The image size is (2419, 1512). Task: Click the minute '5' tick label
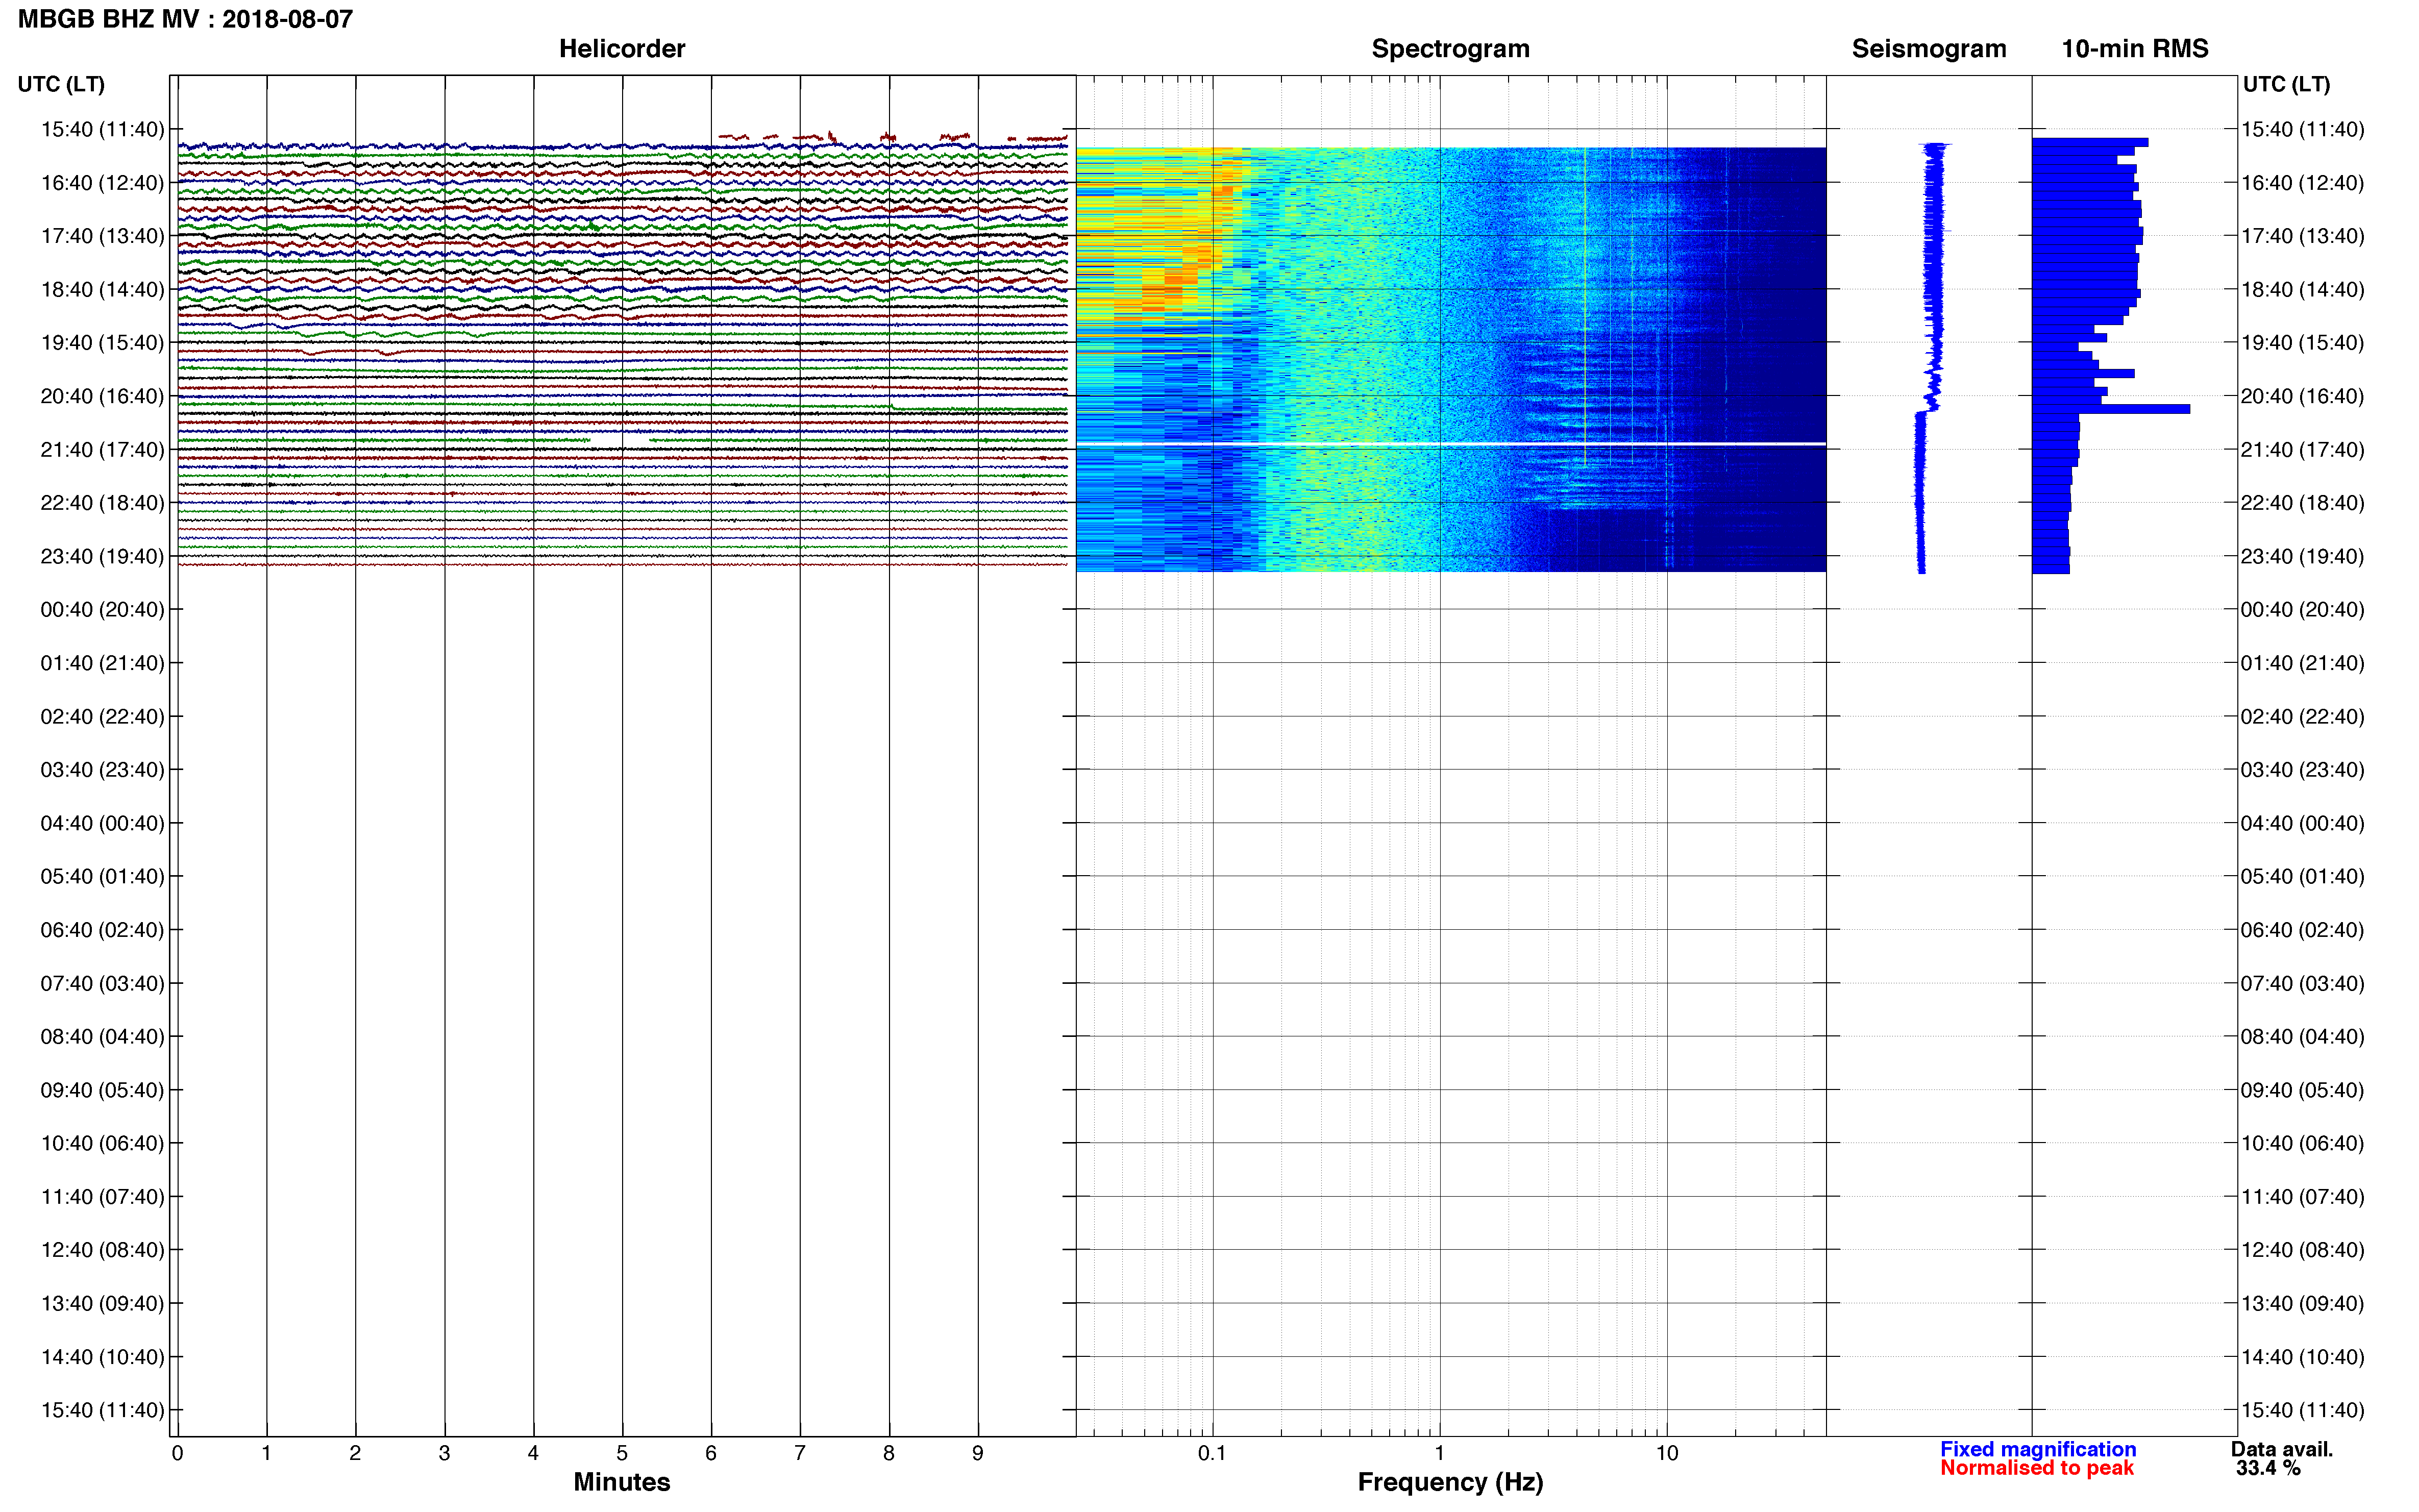pos(621,1454)
